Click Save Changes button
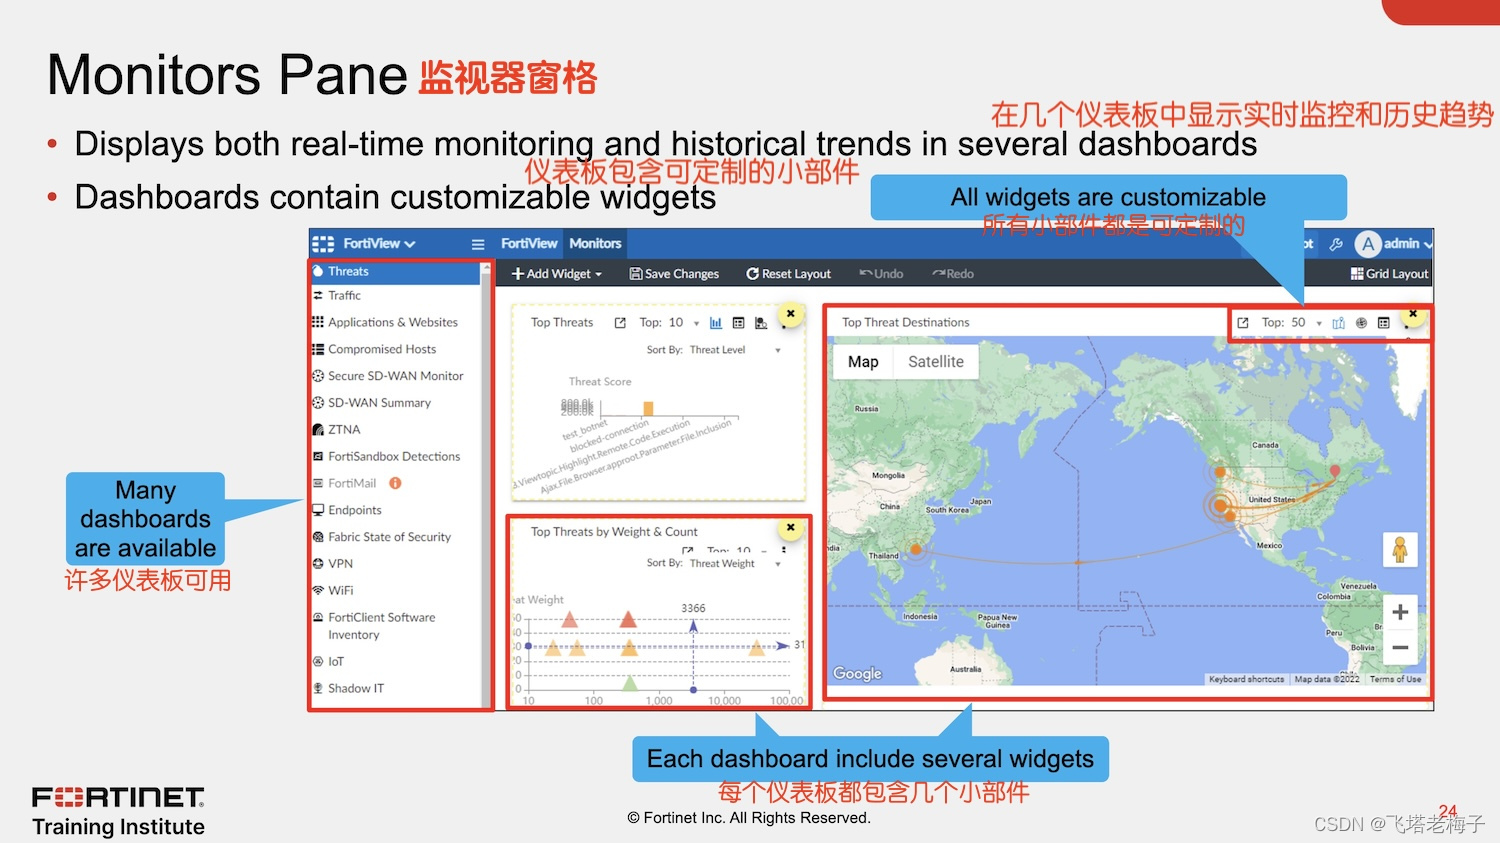1500x843 pixels. [674, 274]
